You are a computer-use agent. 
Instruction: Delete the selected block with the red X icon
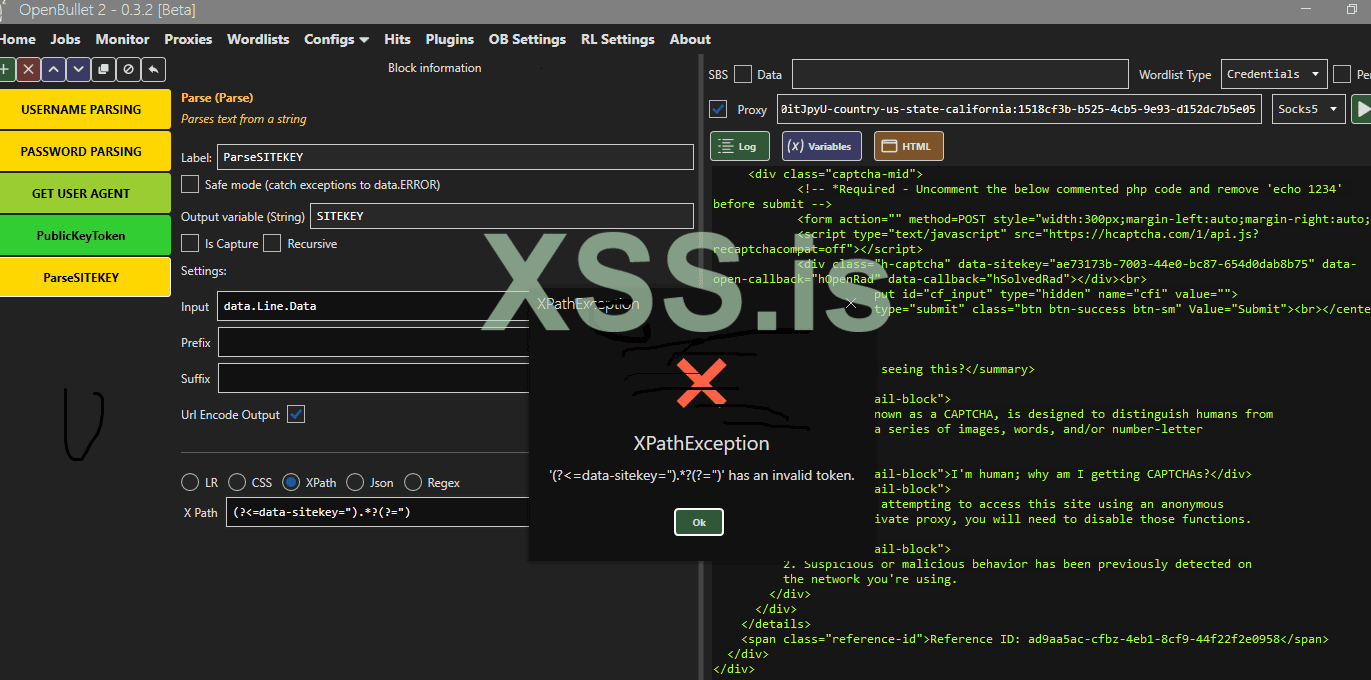(x=28, y=69)
